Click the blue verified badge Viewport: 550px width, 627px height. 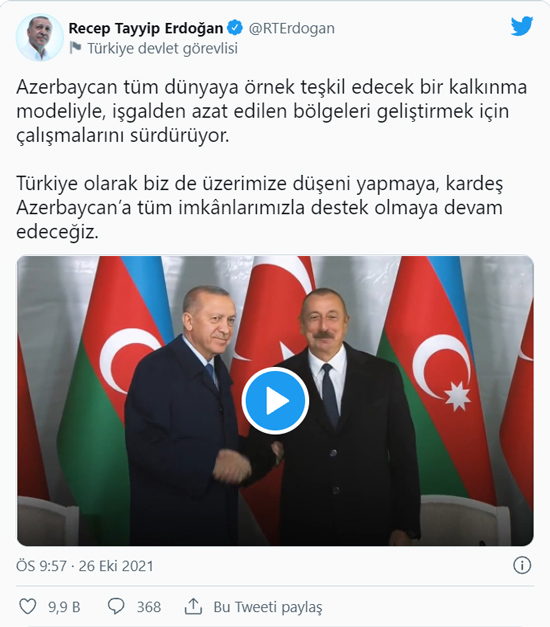pyautogui.click(x=235, y=28)
